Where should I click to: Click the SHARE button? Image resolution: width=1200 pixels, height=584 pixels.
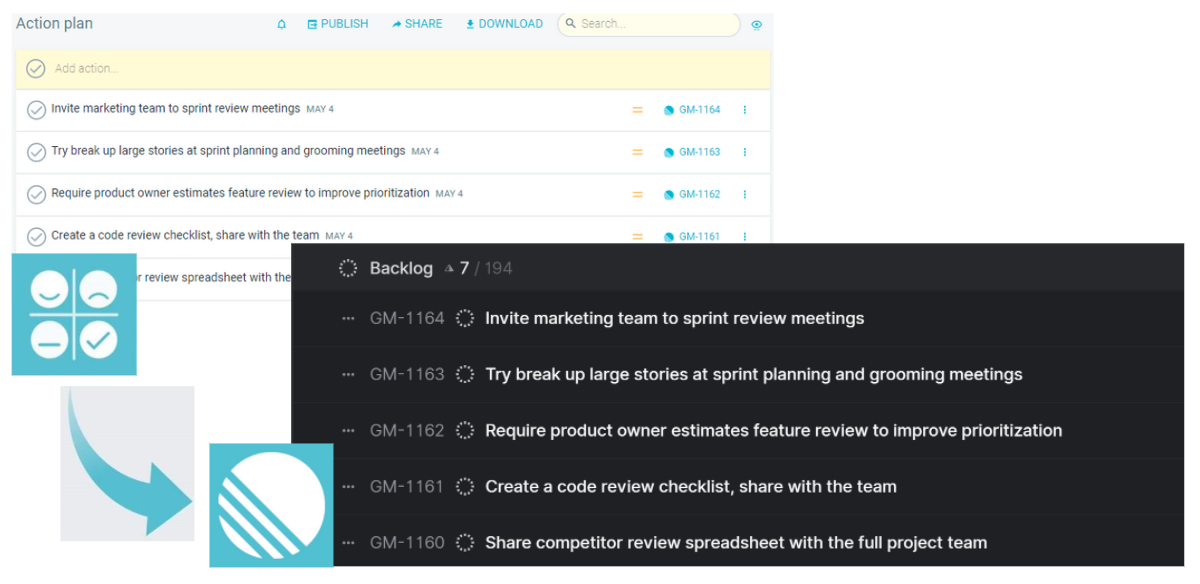[417, 24]
